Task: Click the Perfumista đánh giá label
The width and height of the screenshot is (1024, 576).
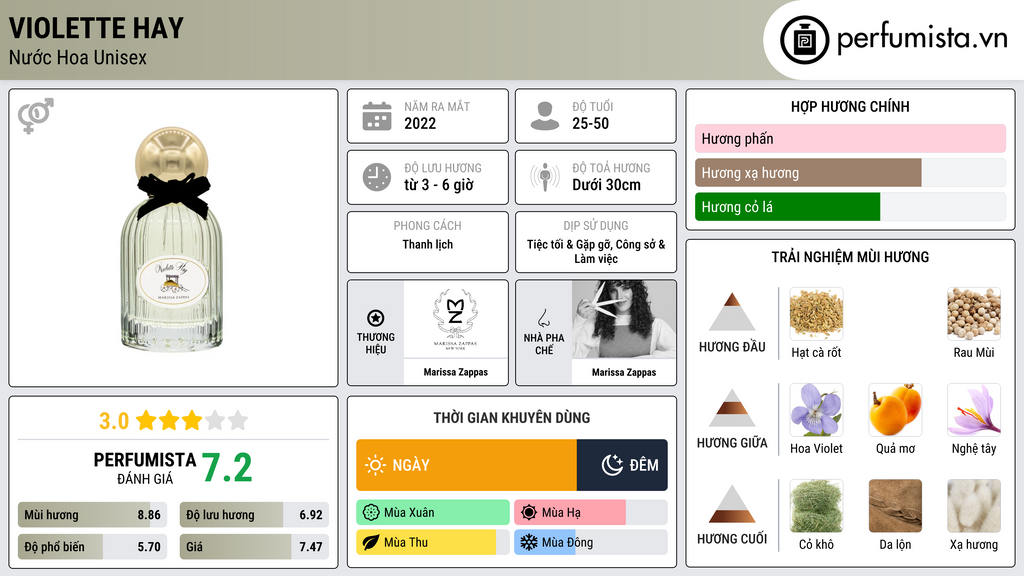Action: click(144, 468)
